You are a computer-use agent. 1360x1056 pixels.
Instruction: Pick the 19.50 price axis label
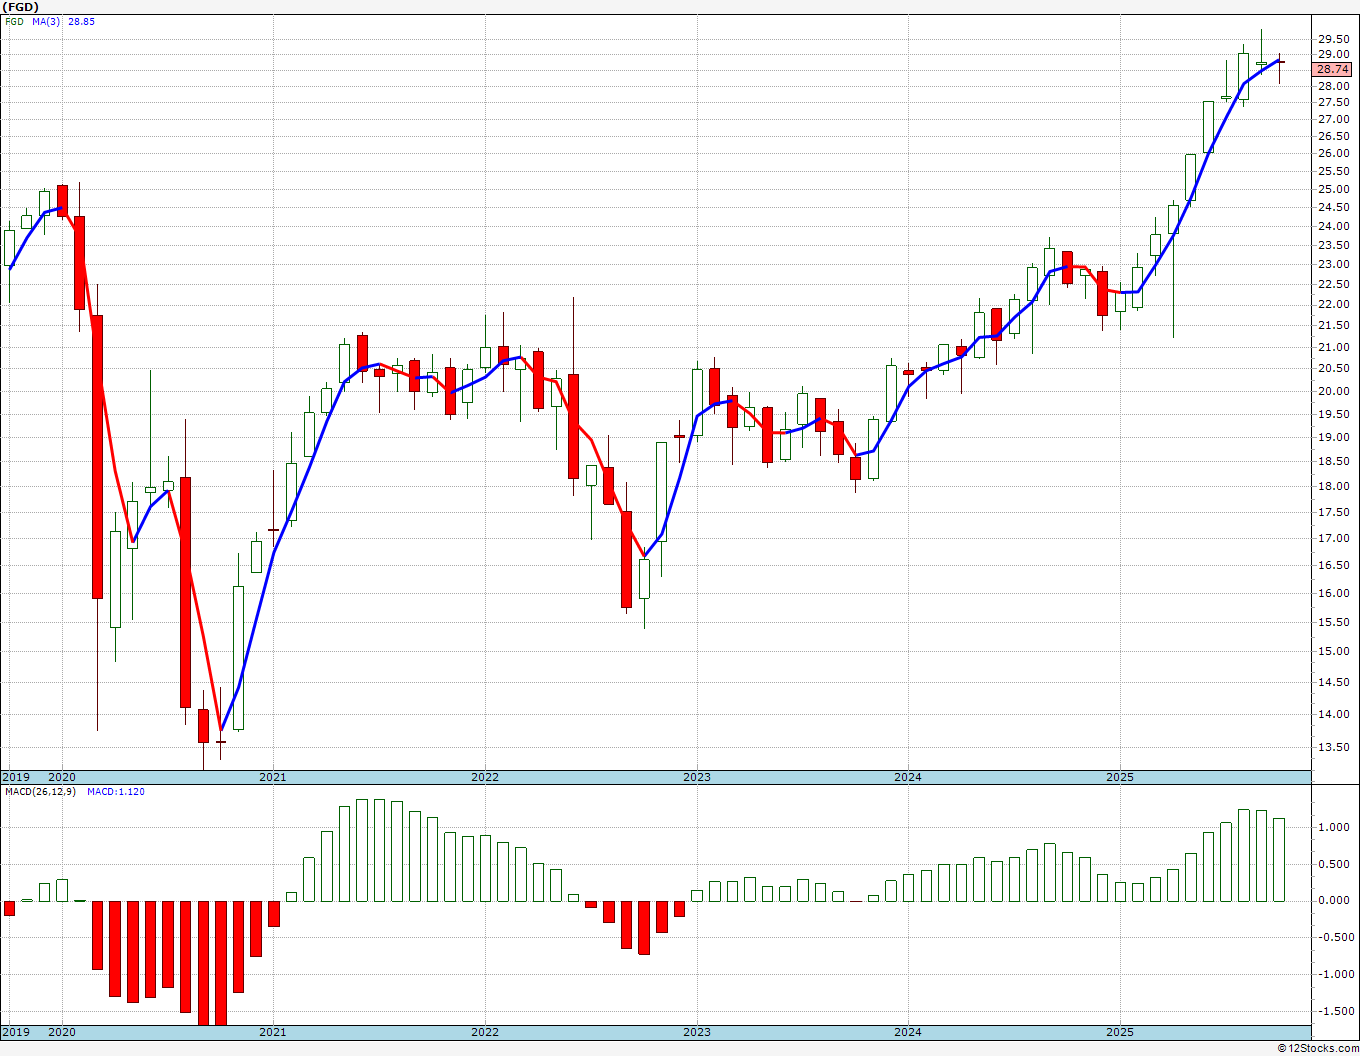tap(1333, 414)
